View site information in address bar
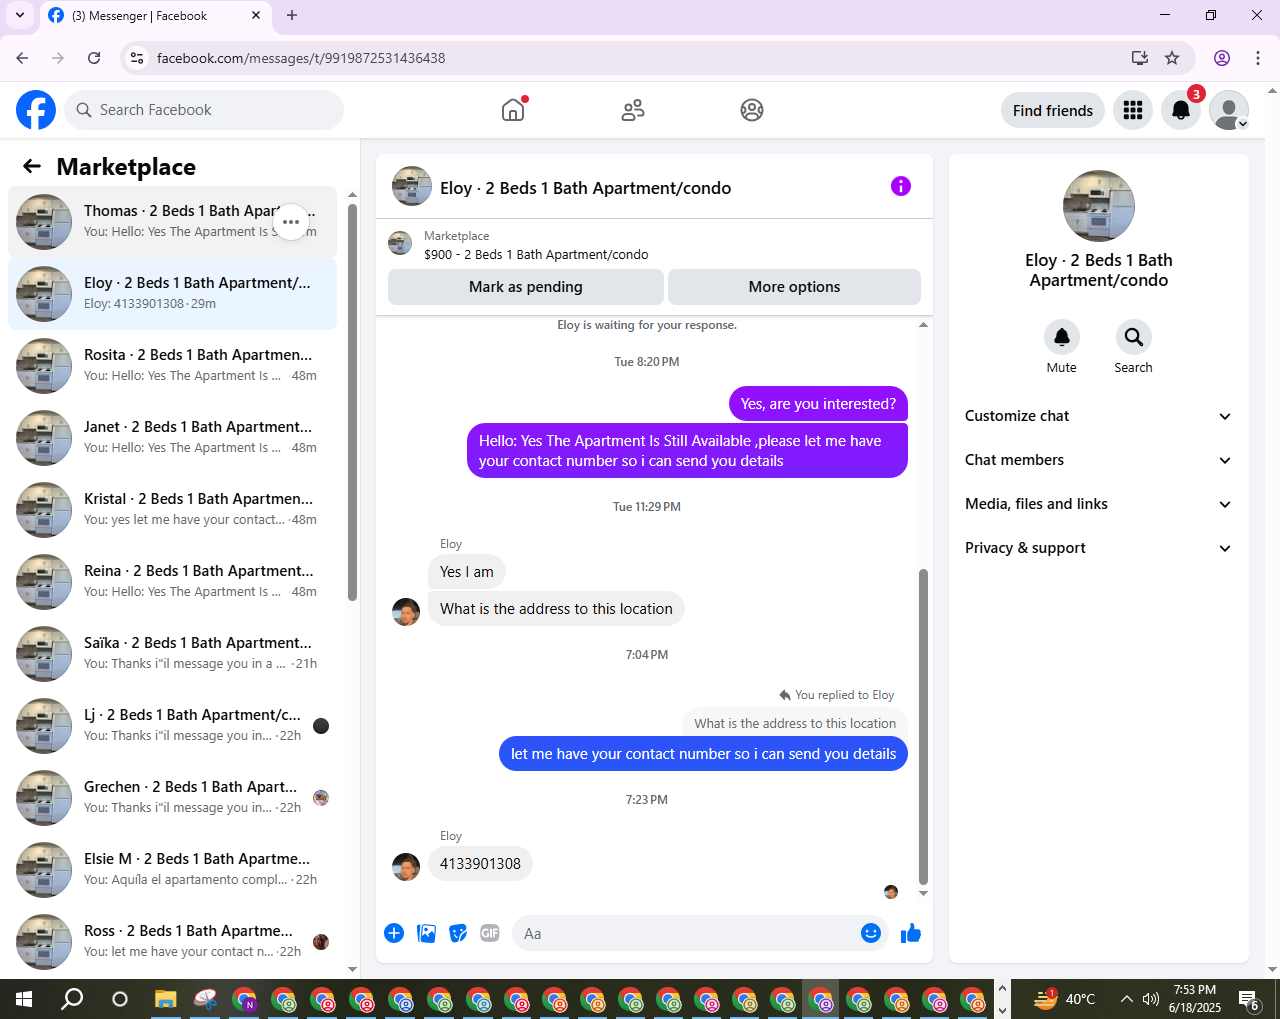Screen dimensions: 1280x1019 tap(138, 58)
